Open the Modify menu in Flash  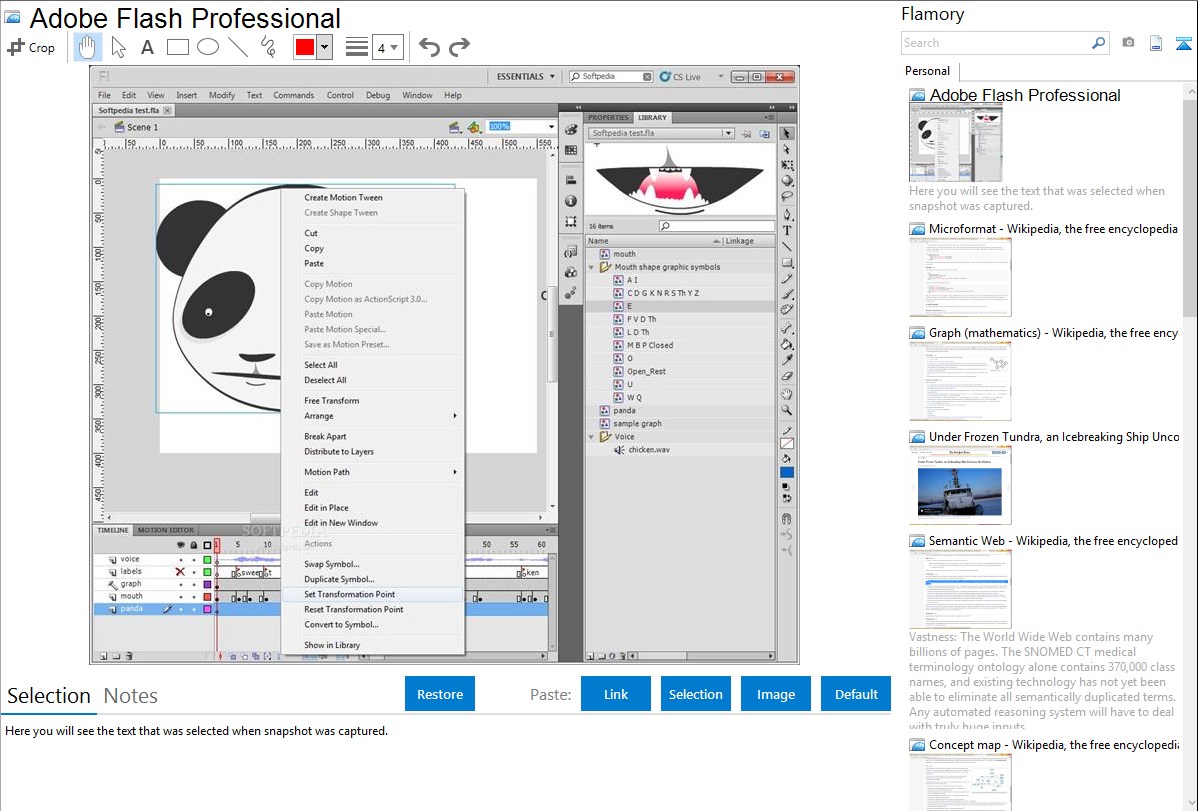222,96
